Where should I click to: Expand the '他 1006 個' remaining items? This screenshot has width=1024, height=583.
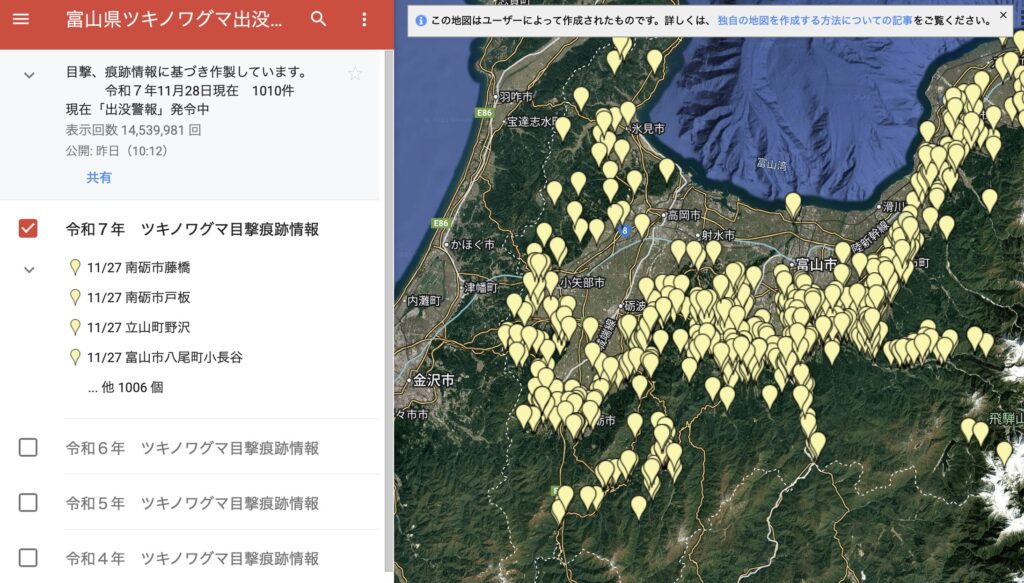(125, 387)
